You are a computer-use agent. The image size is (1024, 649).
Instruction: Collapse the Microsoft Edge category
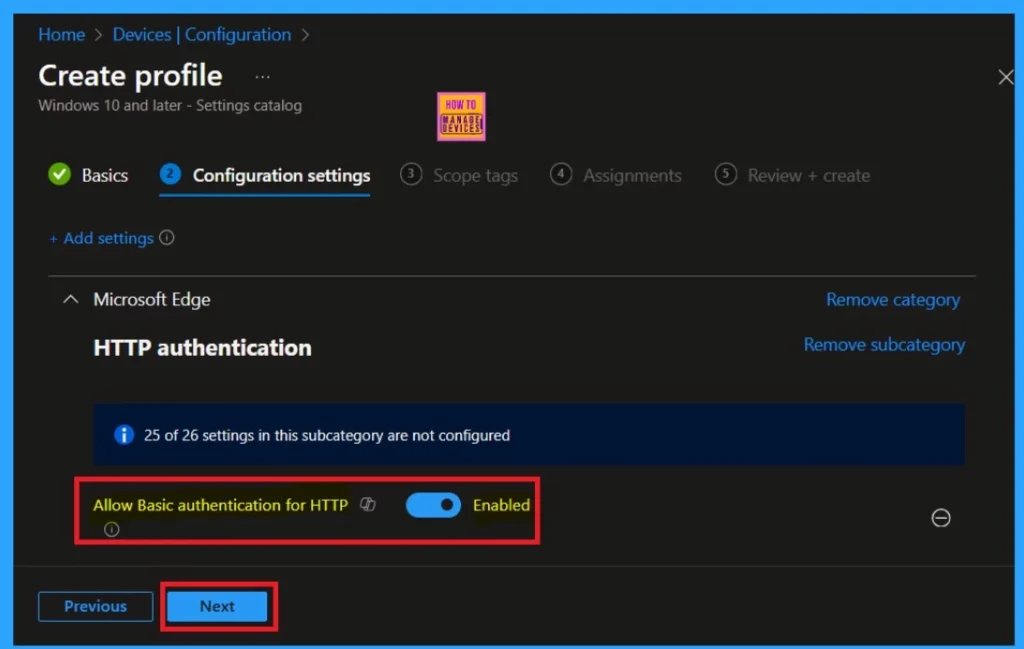[x=71, y=300]
